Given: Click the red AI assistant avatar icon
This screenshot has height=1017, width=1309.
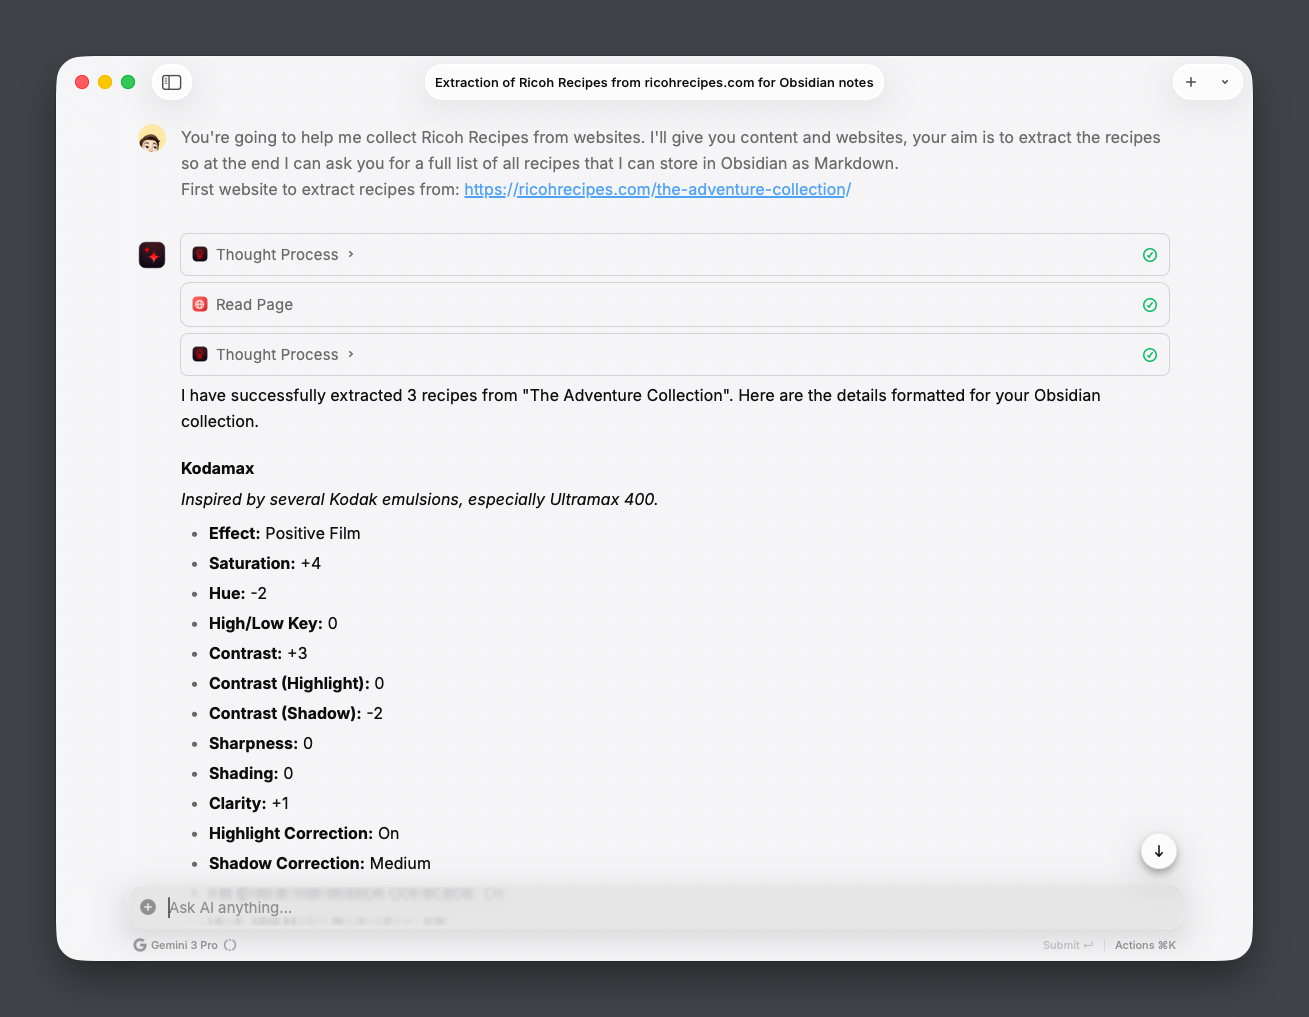Looking at the screenshot, I should (152, 255).
